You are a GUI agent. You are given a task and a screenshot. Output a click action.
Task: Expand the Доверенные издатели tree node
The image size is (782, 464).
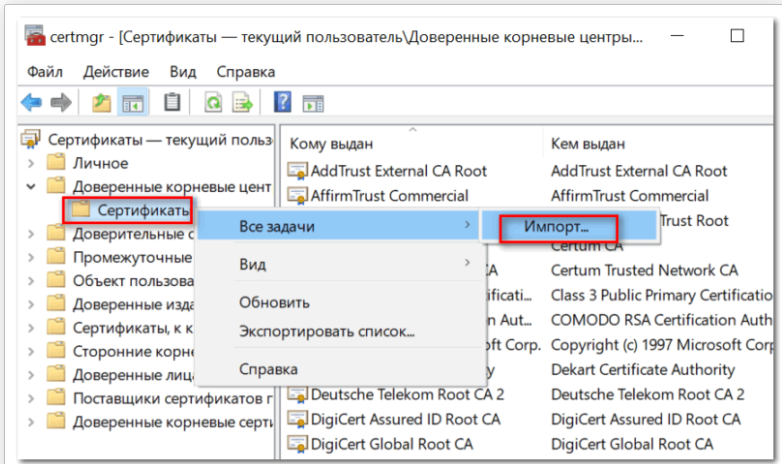[x=31, y=304]
